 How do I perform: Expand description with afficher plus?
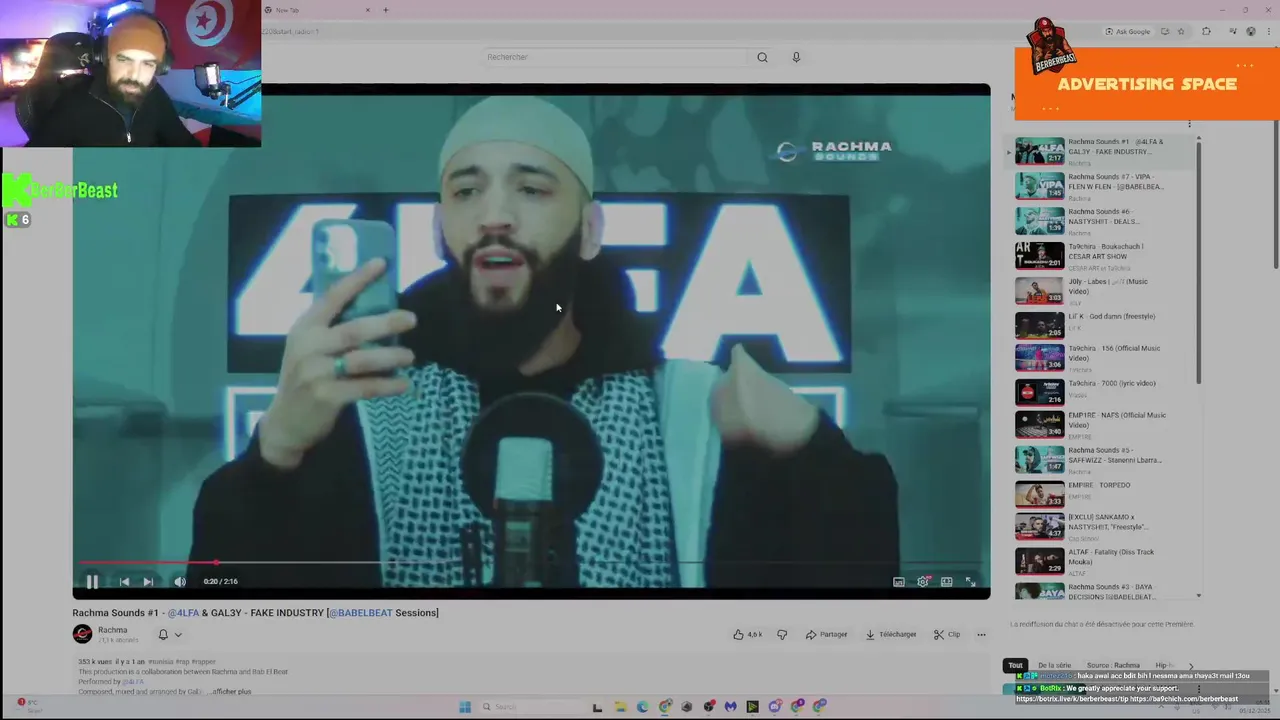230,691
